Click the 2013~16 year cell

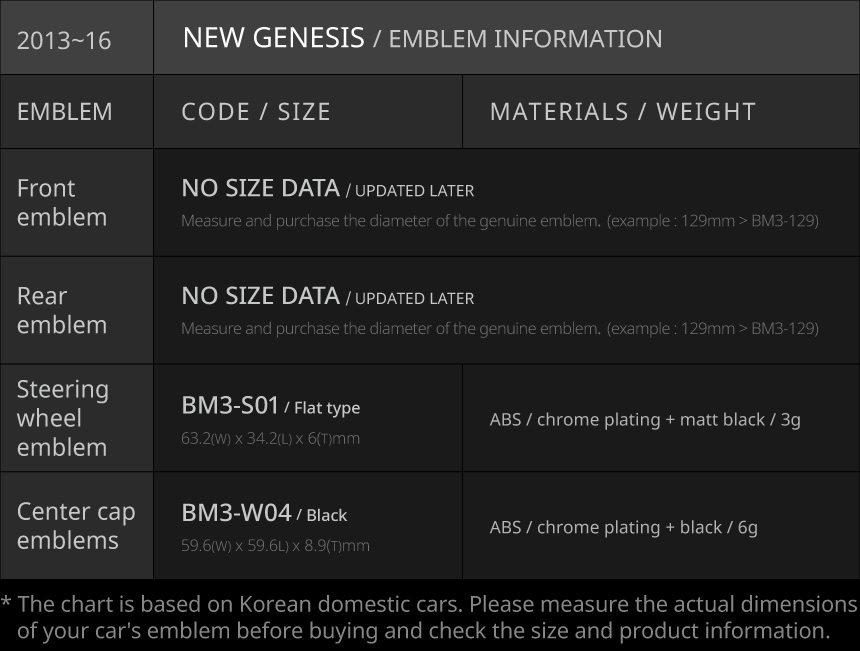tap(64, 40)
